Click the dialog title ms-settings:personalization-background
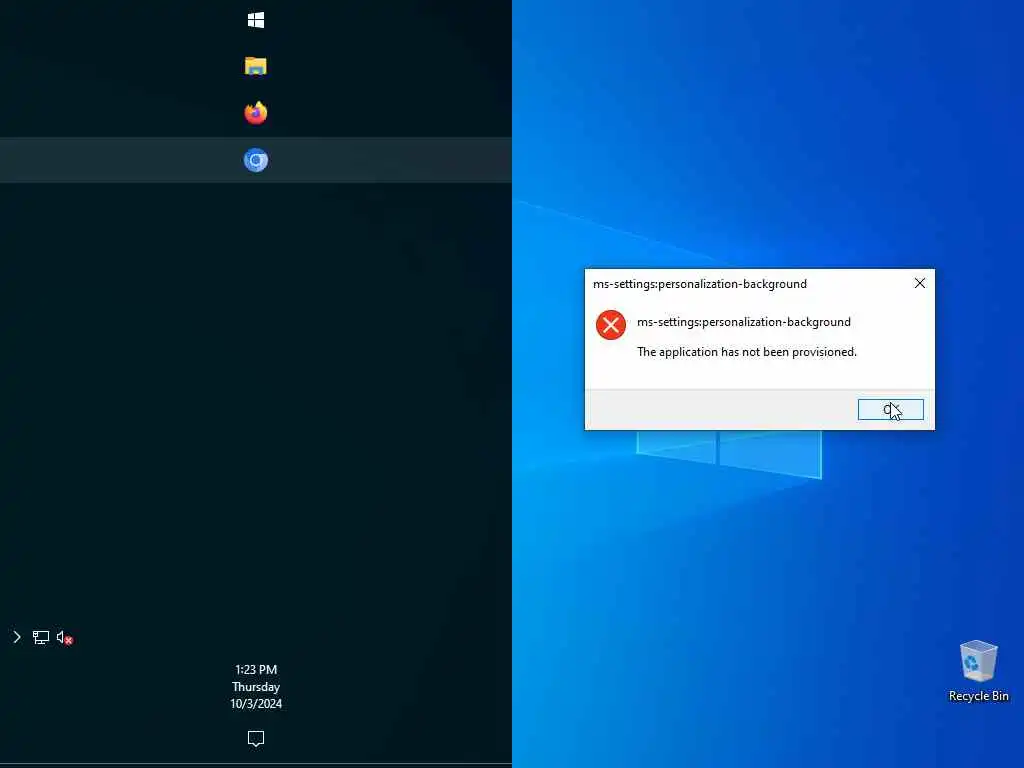This screenshot has width=1024, height=768. pyautogui.click(x=699, y=284)
